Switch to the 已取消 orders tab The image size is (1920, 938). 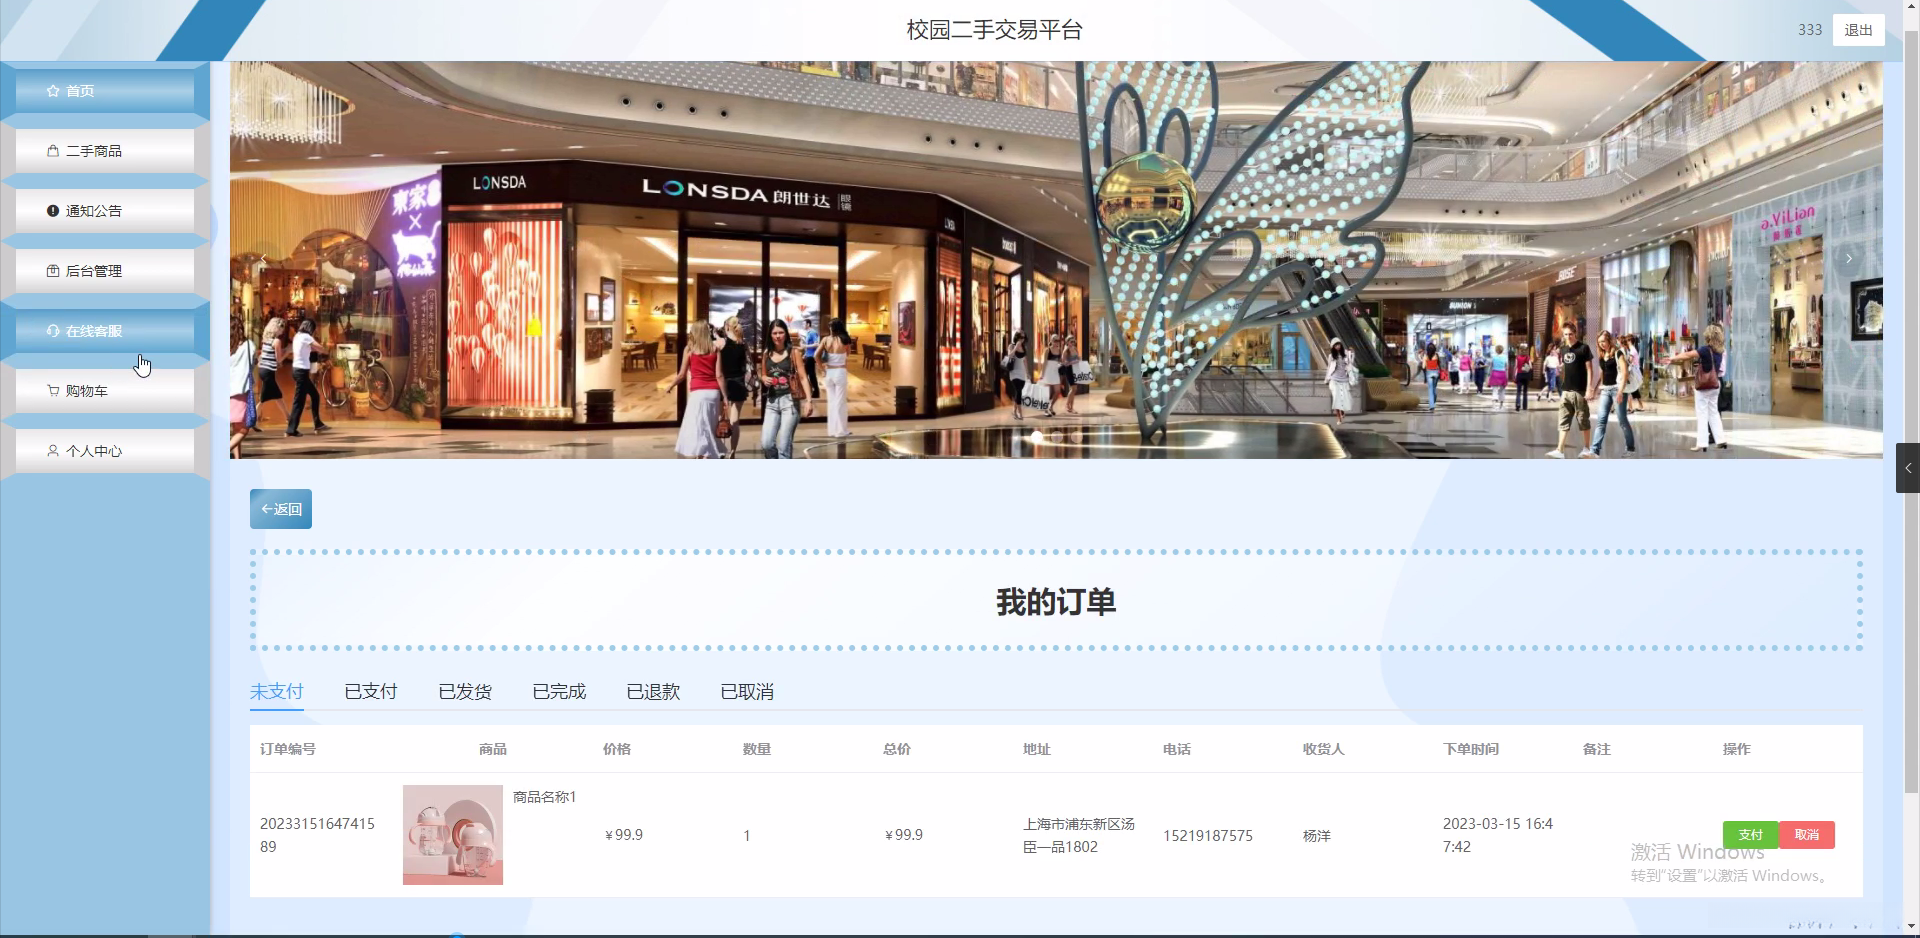747,692
